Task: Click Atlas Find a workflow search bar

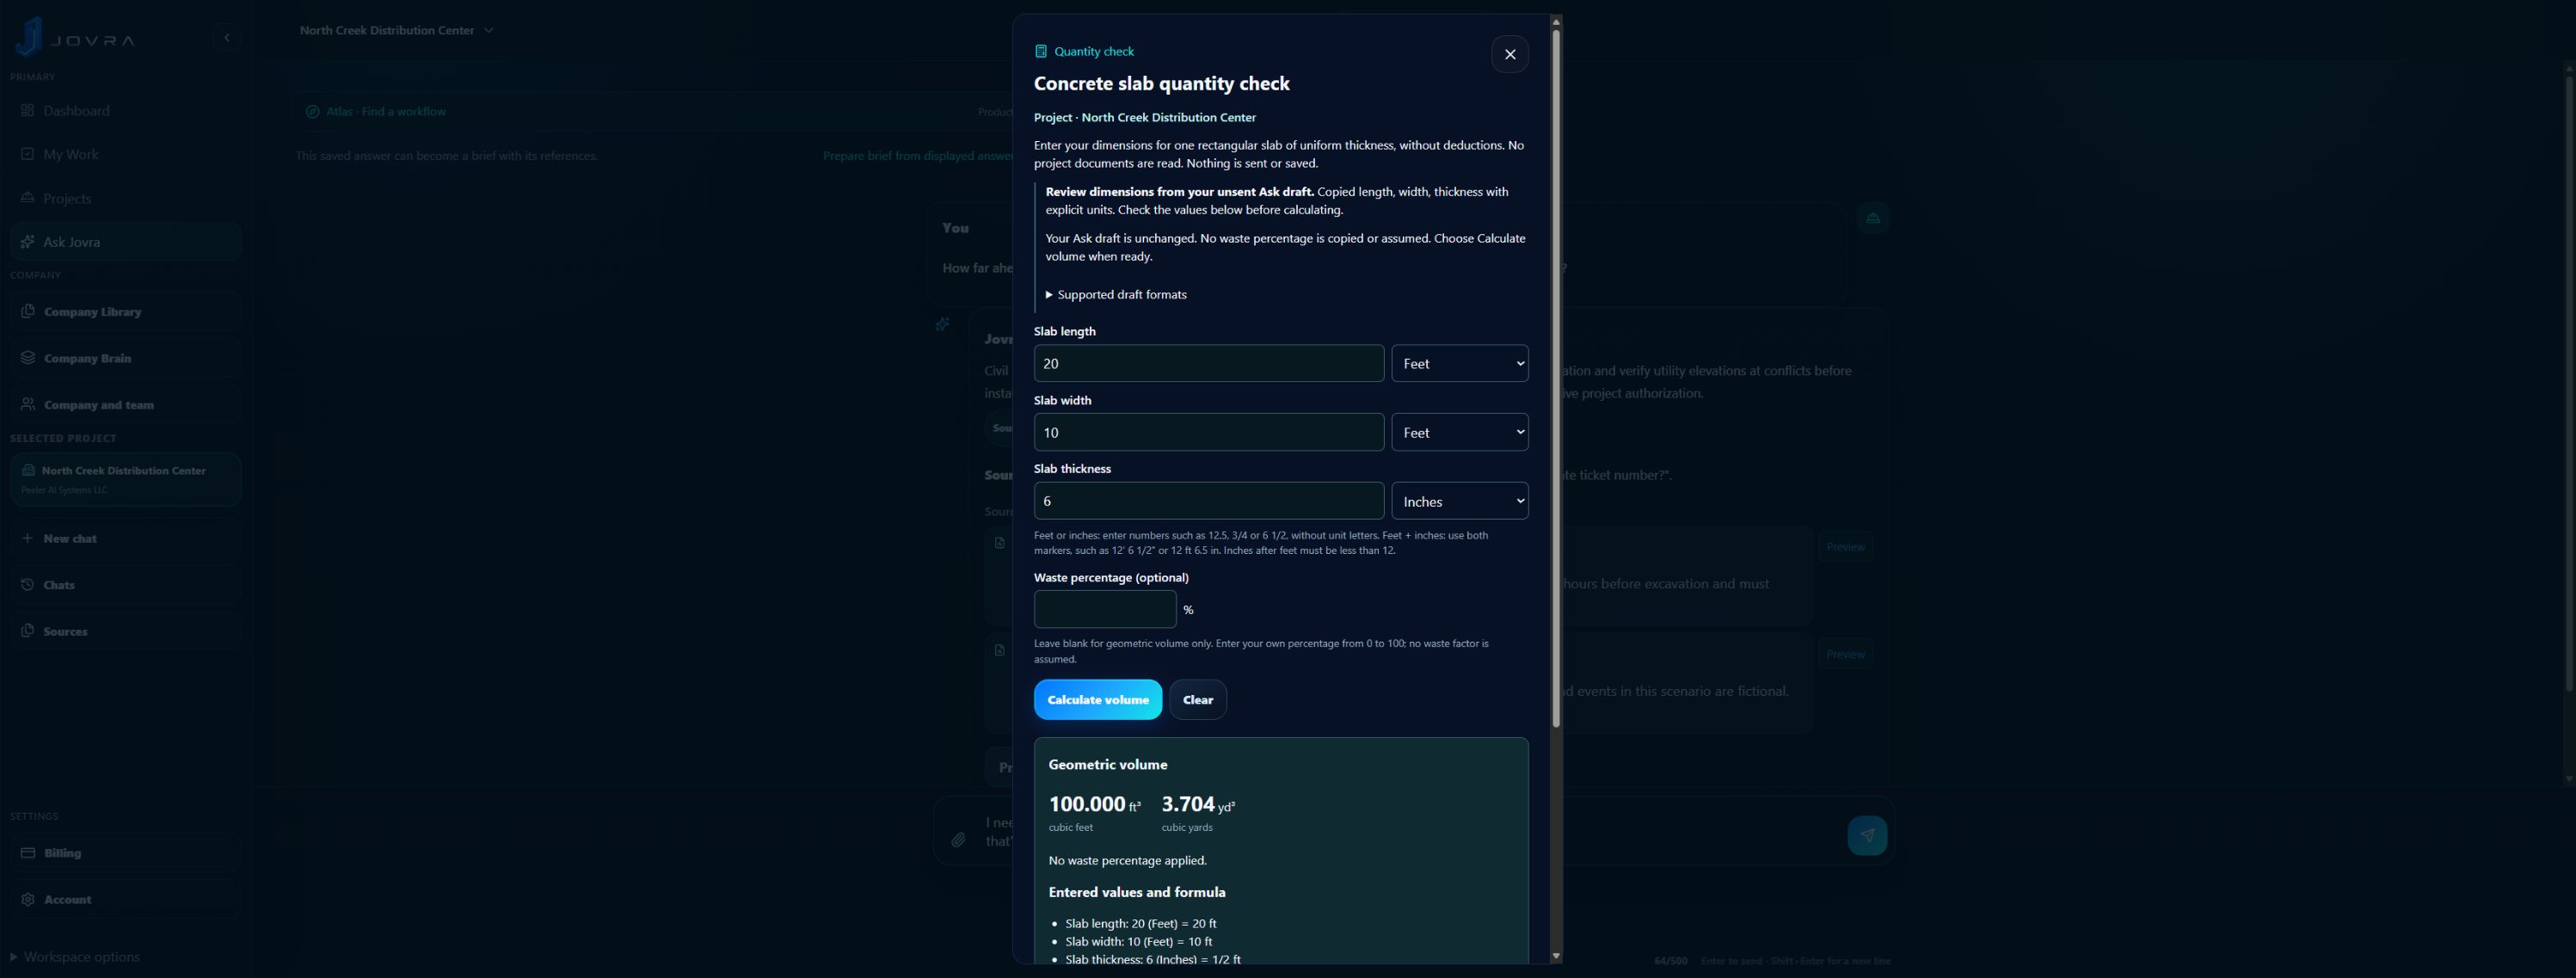Action: (x=655, y=111)
